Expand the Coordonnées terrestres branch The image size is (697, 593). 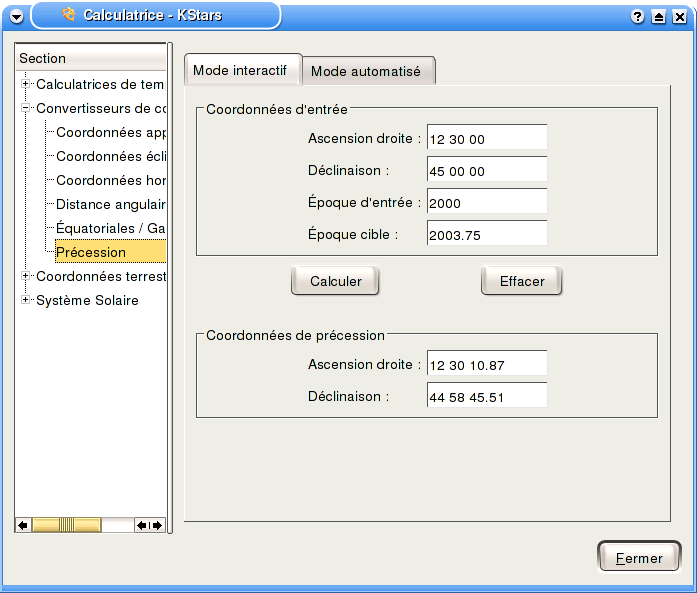point(27,276)
